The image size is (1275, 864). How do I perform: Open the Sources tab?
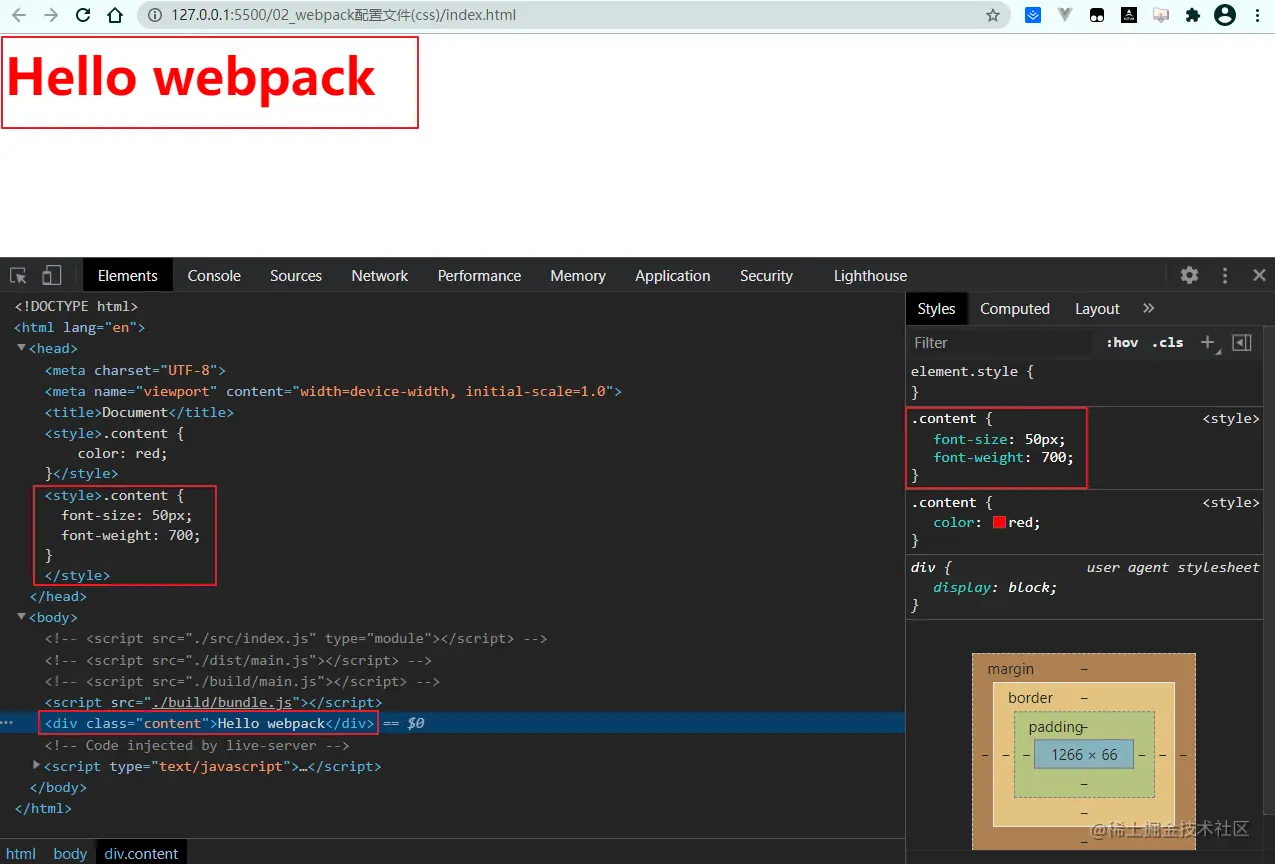296,275
